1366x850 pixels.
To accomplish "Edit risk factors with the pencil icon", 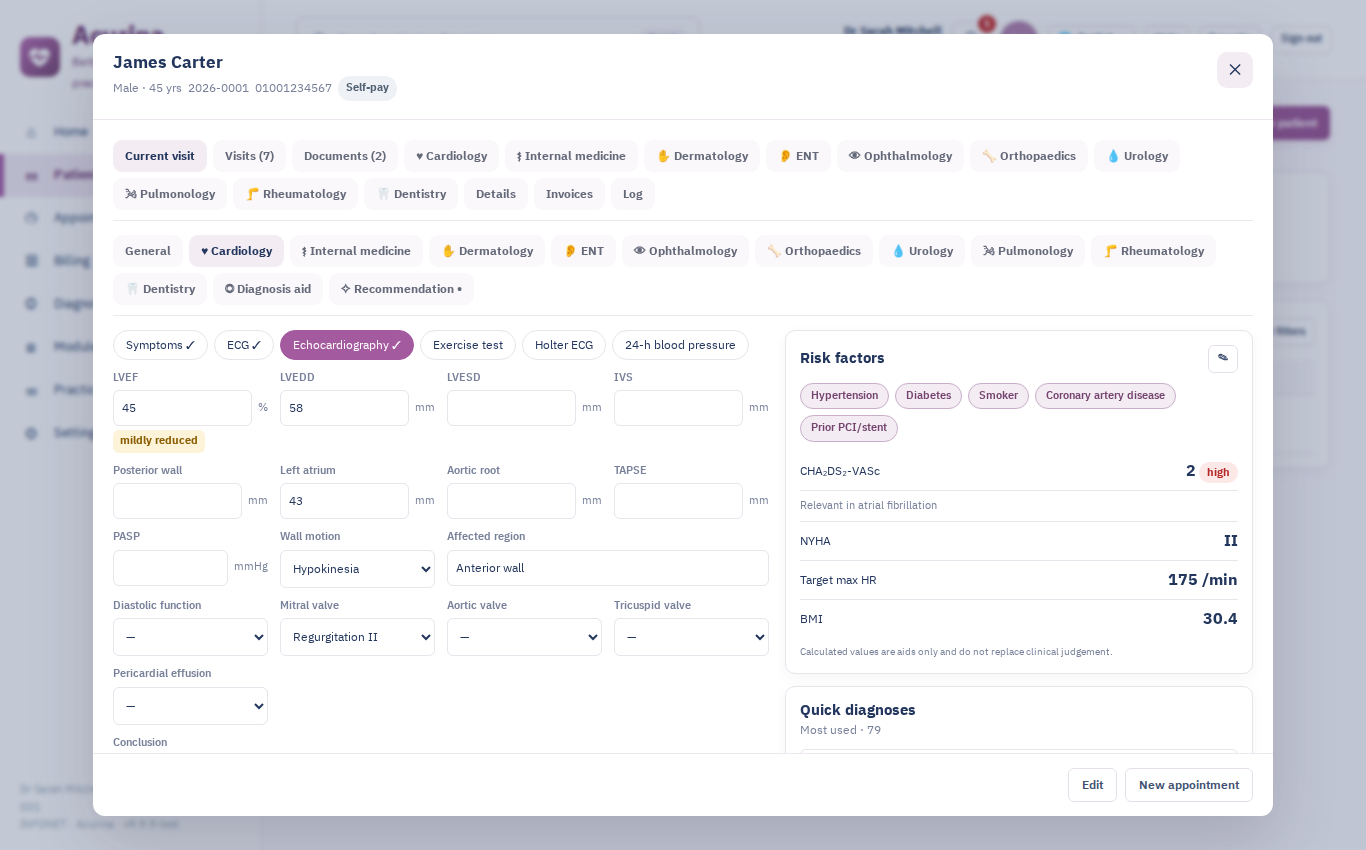I will pyautogui.click(x=1223, y=359).
